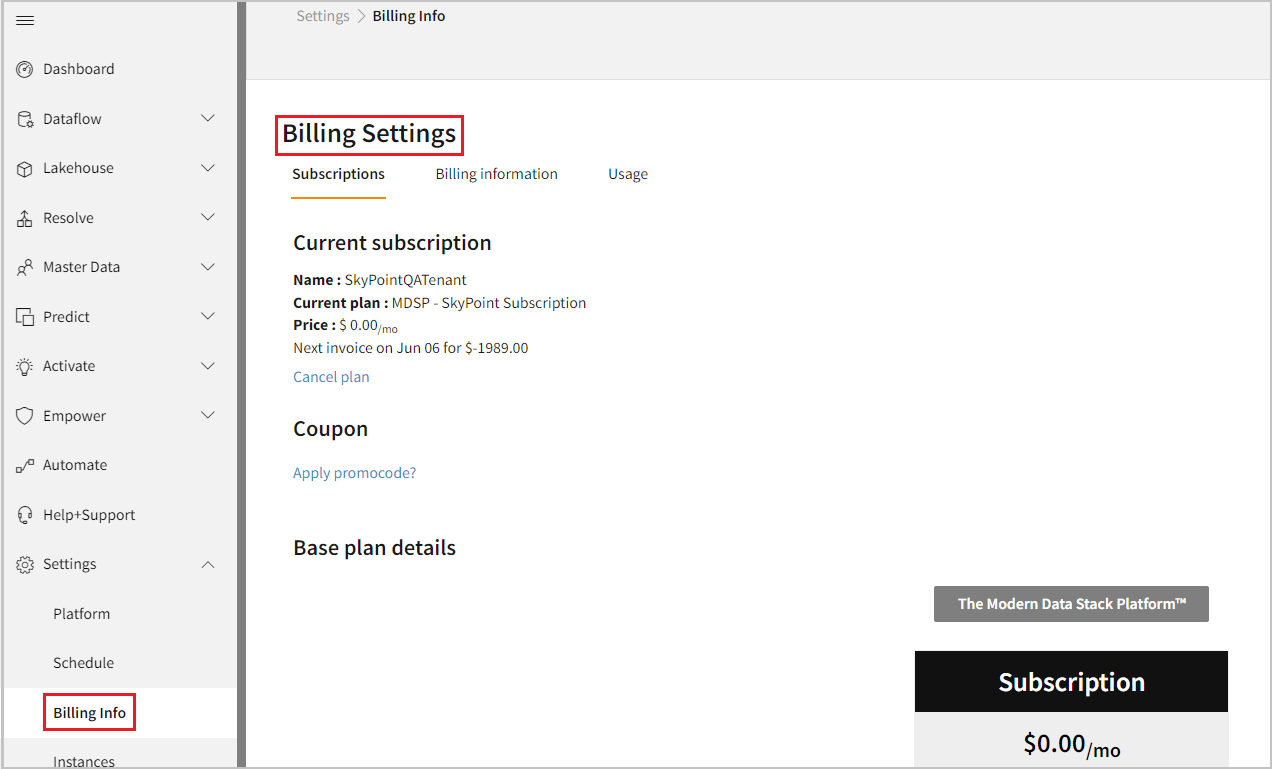
Task: Switch to the Subscriptions tab
Action: click(x=338, y=174)
